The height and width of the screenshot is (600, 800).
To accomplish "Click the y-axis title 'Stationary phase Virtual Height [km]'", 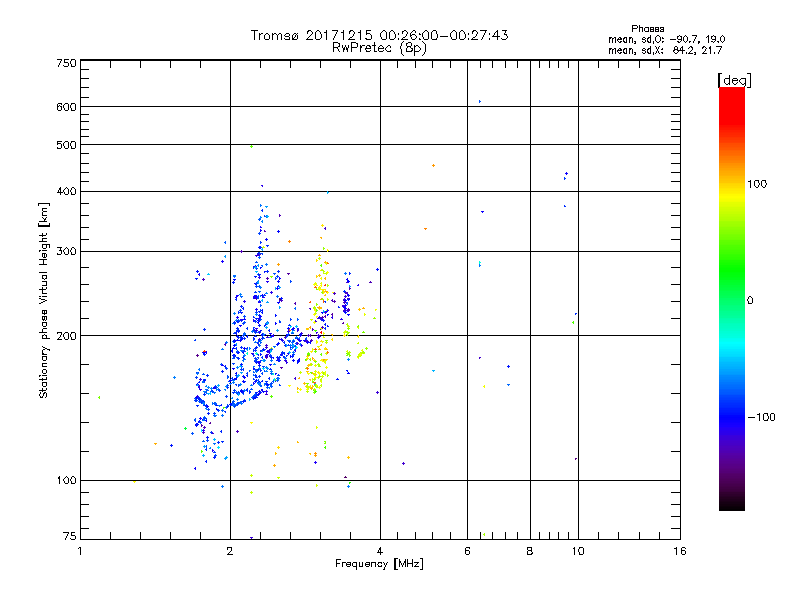I will click(44, 301).
